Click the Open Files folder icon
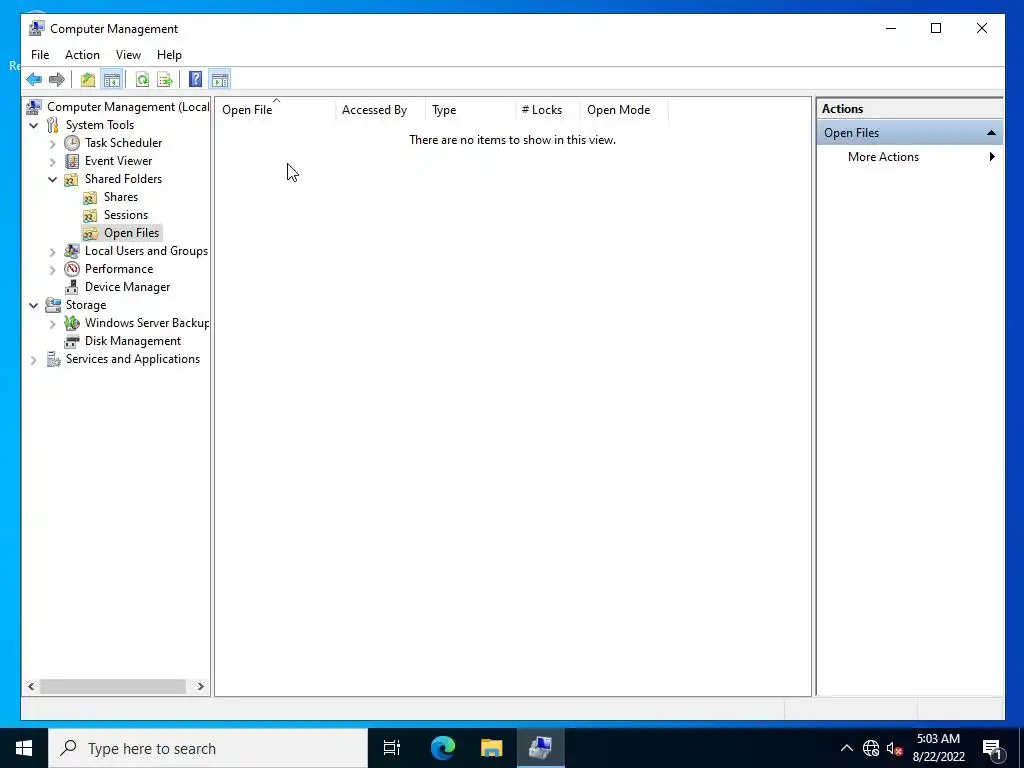The height and width of the screenshot is (768, 1024). click(91, 233)
